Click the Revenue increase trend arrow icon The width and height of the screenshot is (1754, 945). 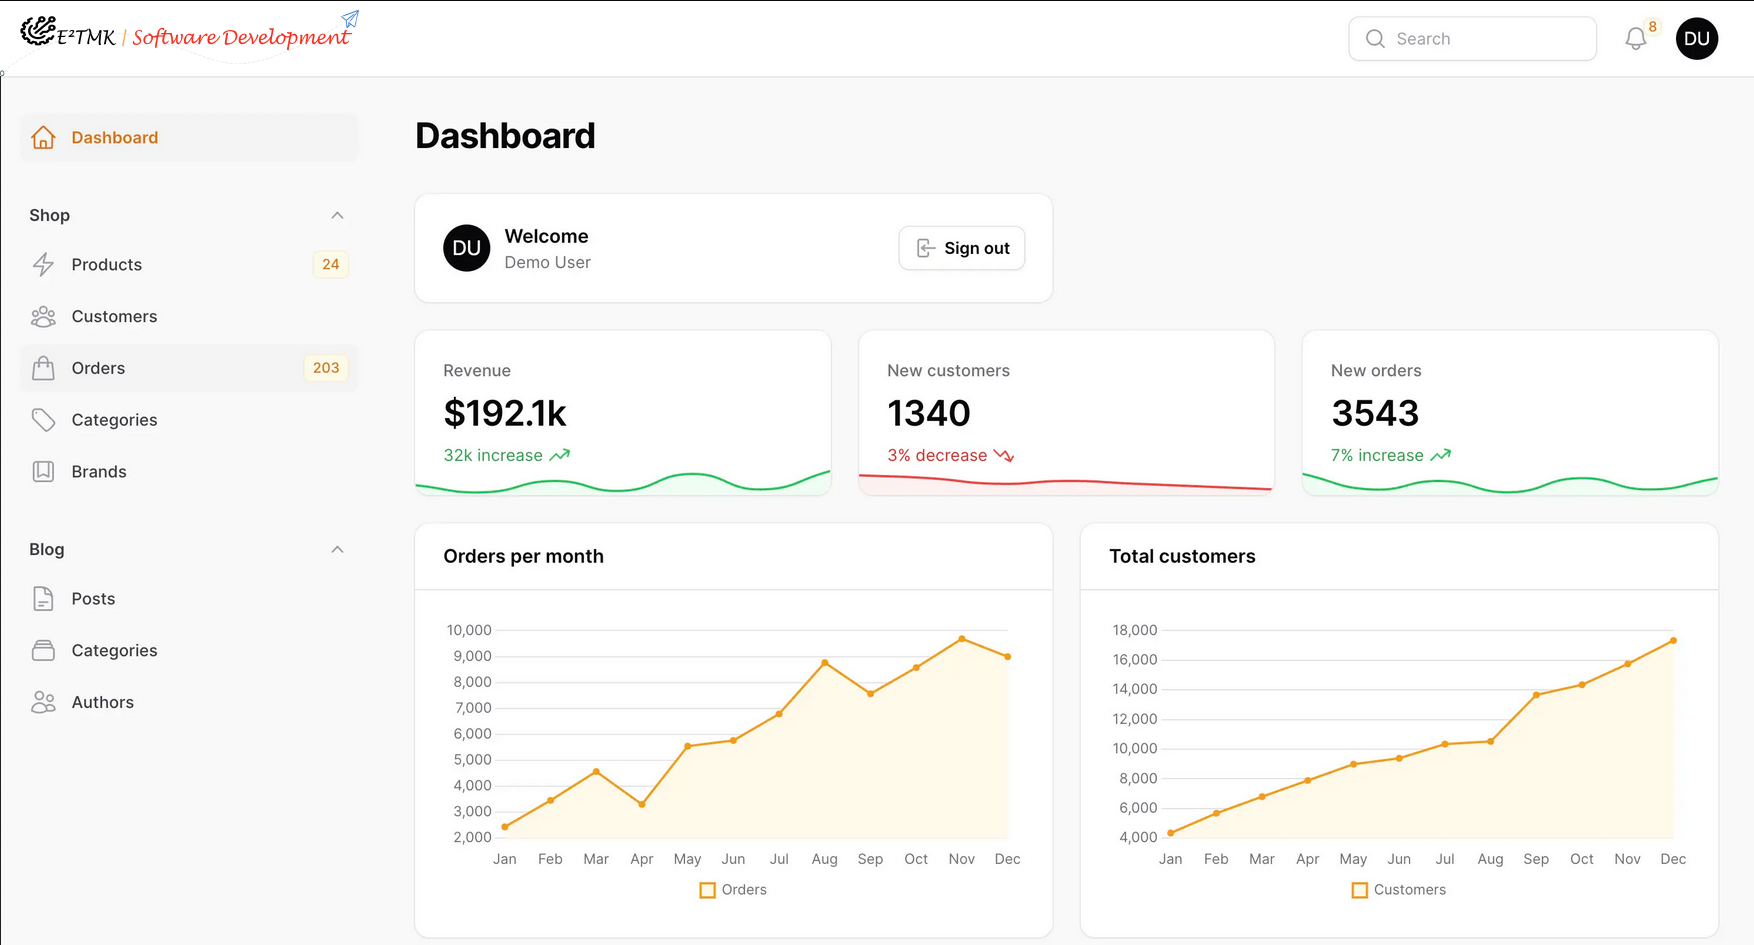pyautogui.click(x=560, y=455)
